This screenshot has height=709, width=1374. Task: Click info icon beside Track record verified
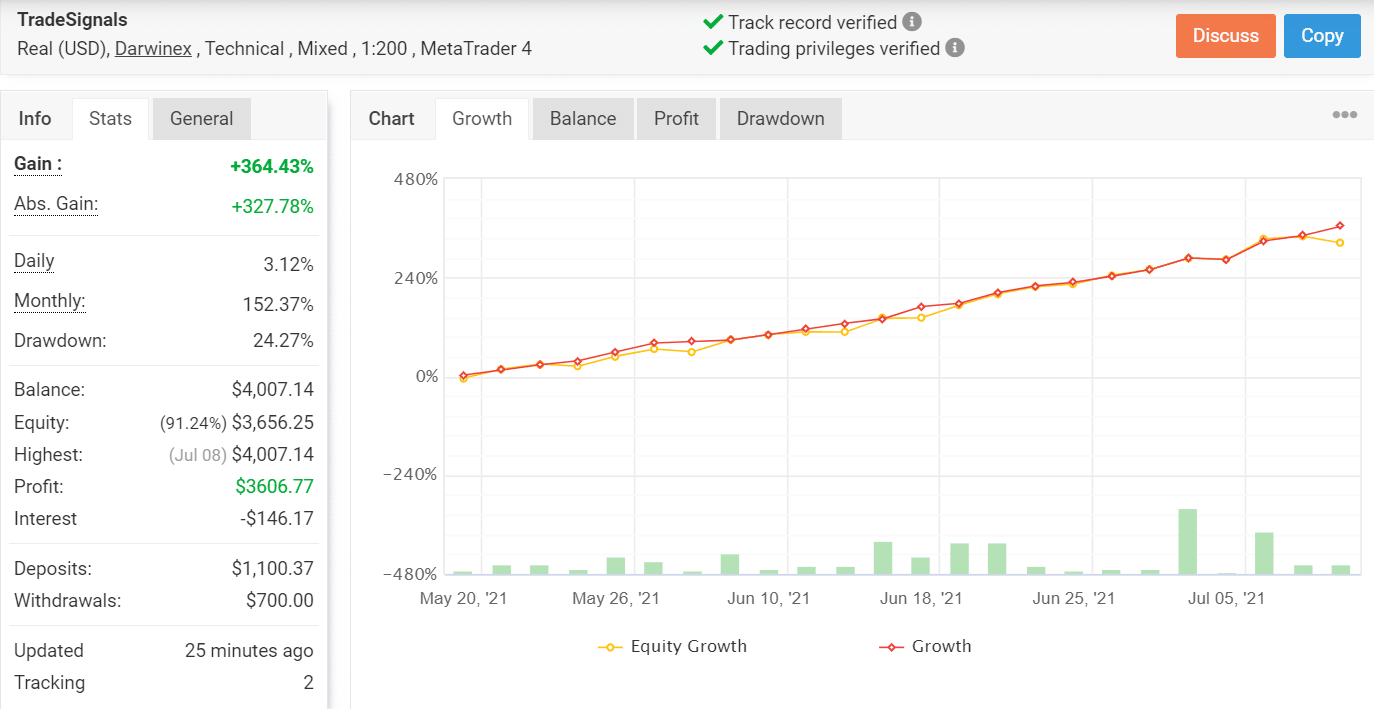pyautogui.click(x=911, y=21)
